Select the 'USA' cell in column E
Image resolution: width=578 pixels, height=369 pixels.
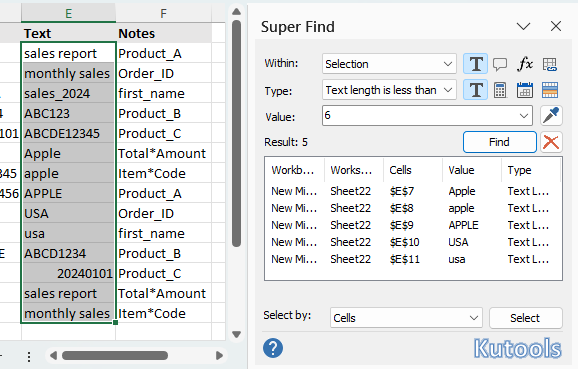point(69,213)
